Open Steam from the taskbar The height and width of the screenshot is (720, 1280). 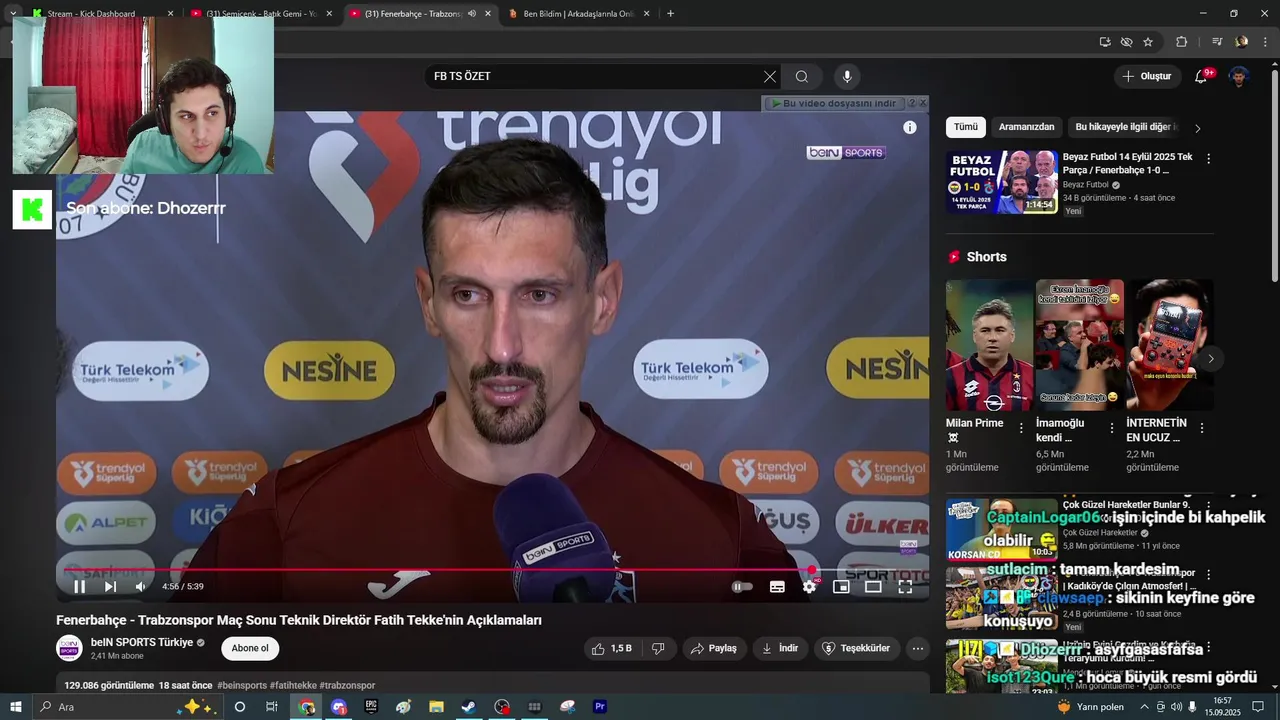[x=468, y=707]
